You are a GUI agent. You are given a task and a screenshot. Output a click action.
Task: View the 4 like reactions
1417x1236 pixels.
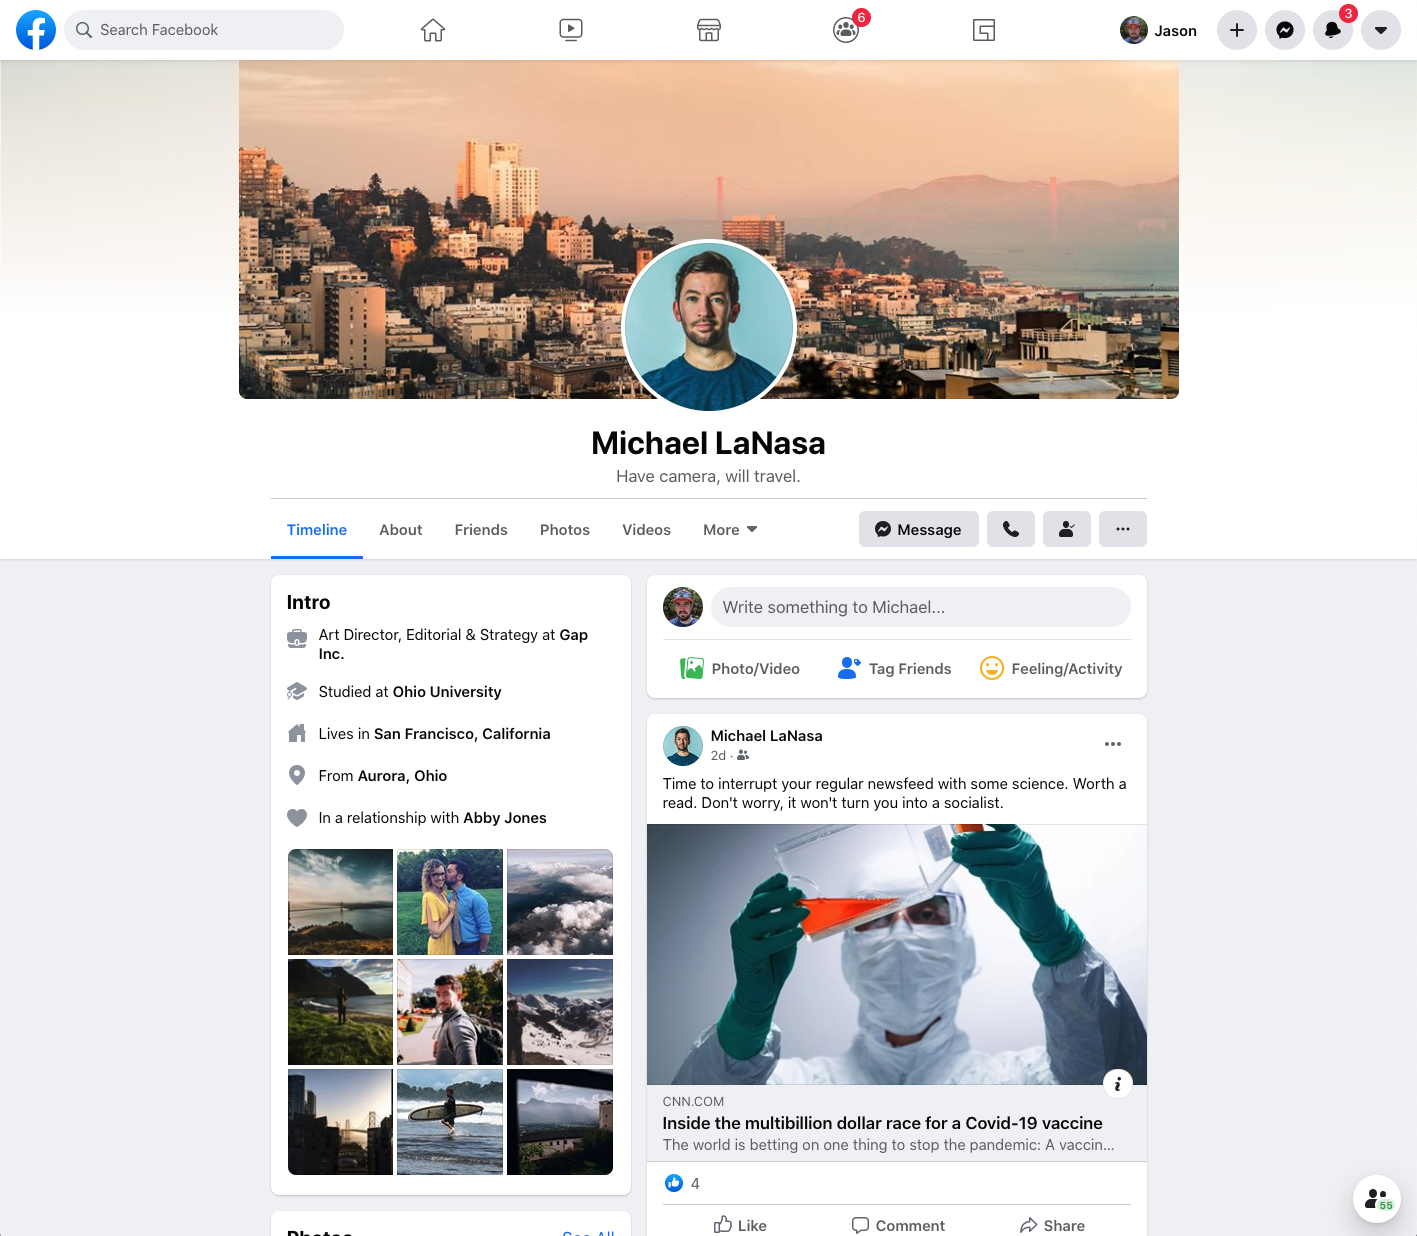coord(683,1184)
